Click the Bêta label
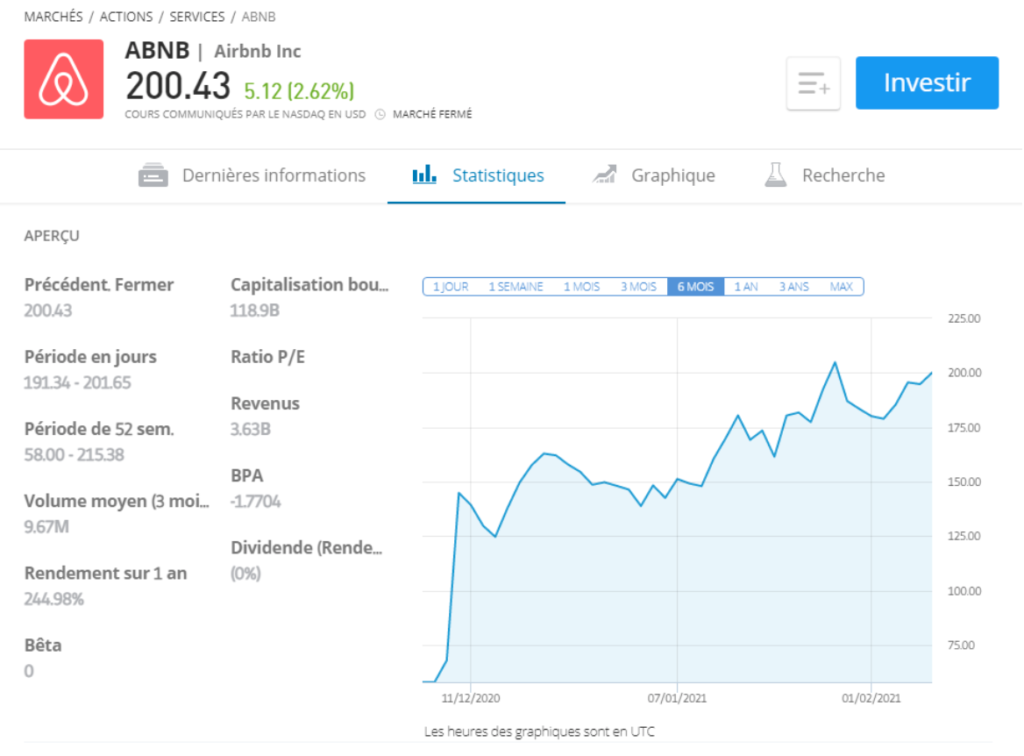 click(43, 645)
